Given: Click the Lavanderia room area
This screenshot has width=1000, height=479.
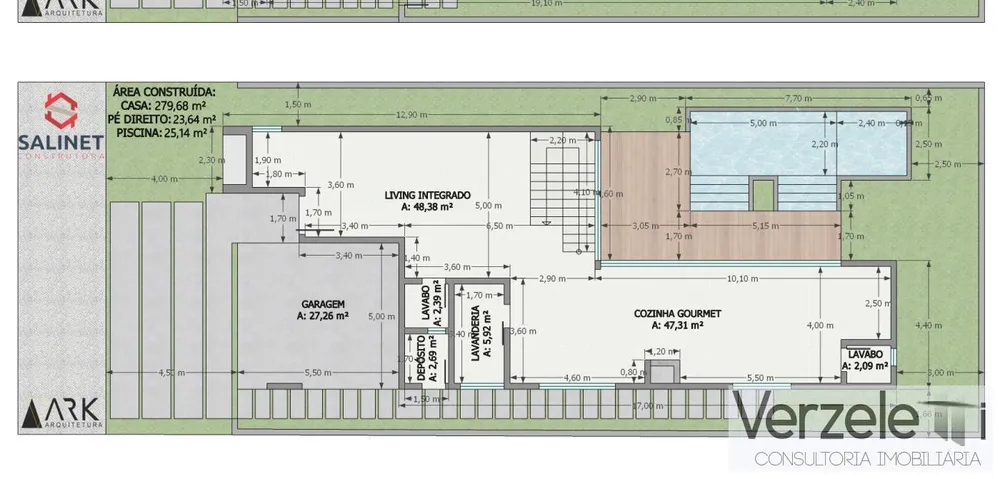Looking at the screenshot, I should (x=482, y=334).
